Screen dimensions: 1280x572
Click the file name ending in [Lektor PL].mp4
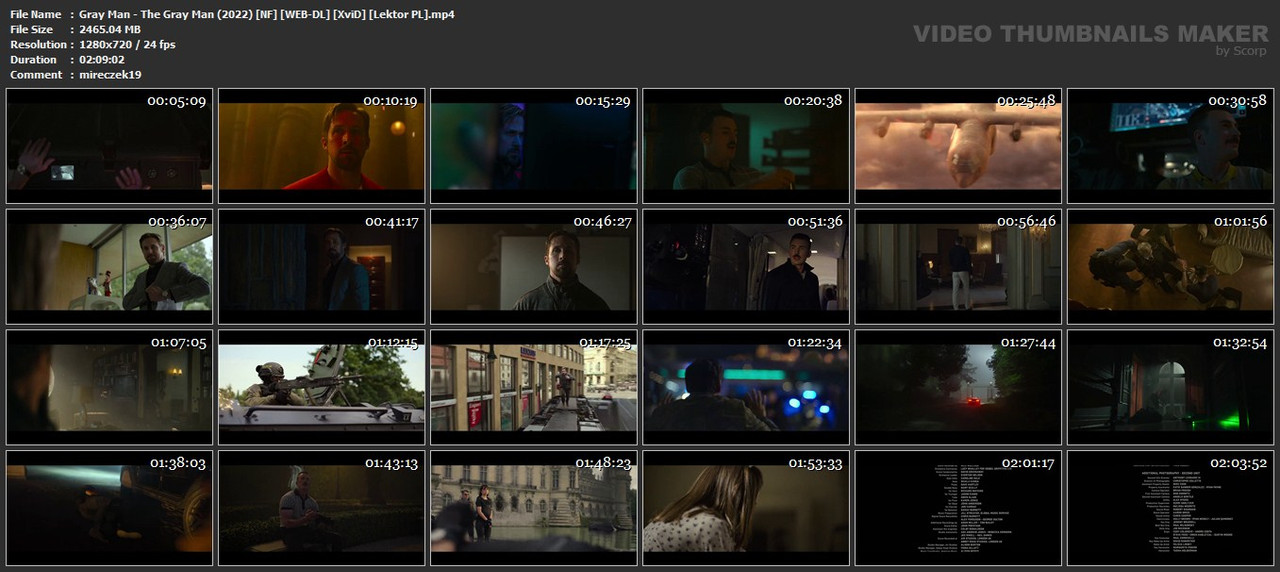tap(267, 15)
